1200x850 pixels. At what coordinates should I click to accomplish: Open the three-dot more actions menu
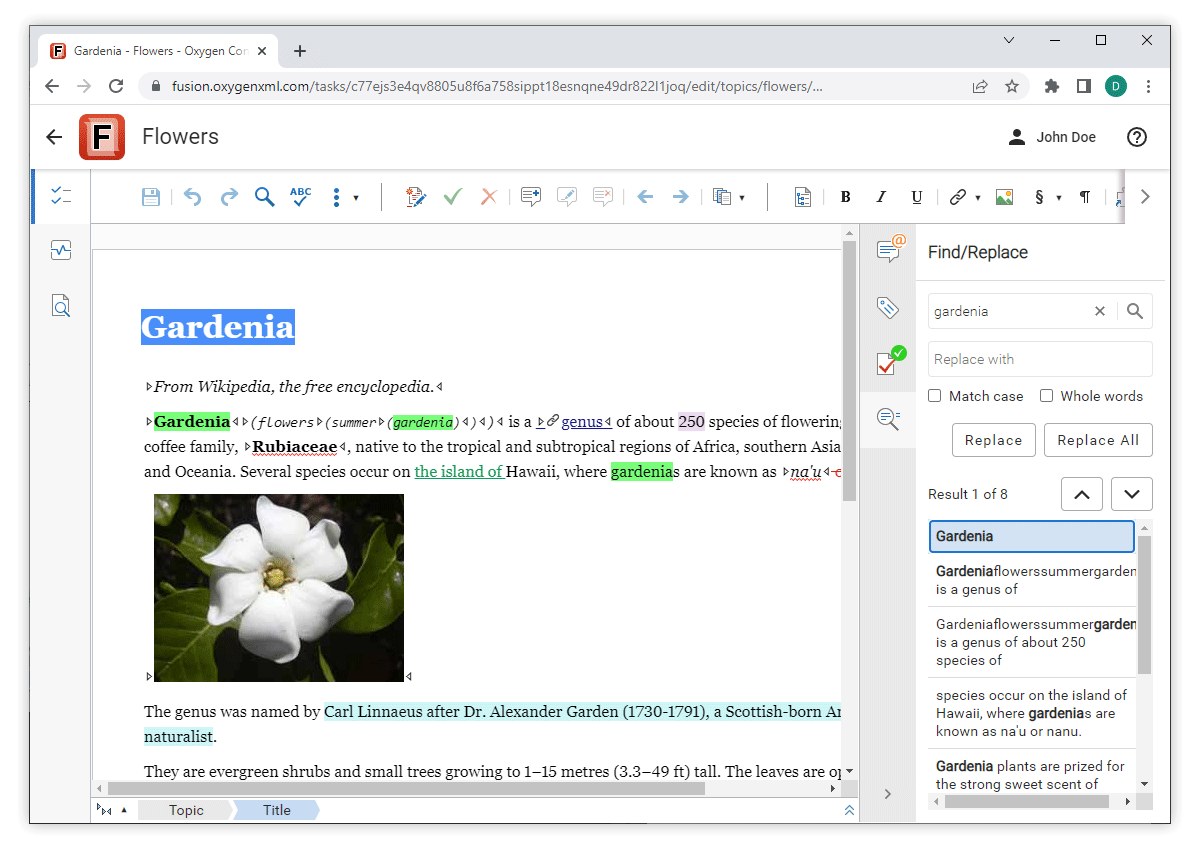coord(336,197)
